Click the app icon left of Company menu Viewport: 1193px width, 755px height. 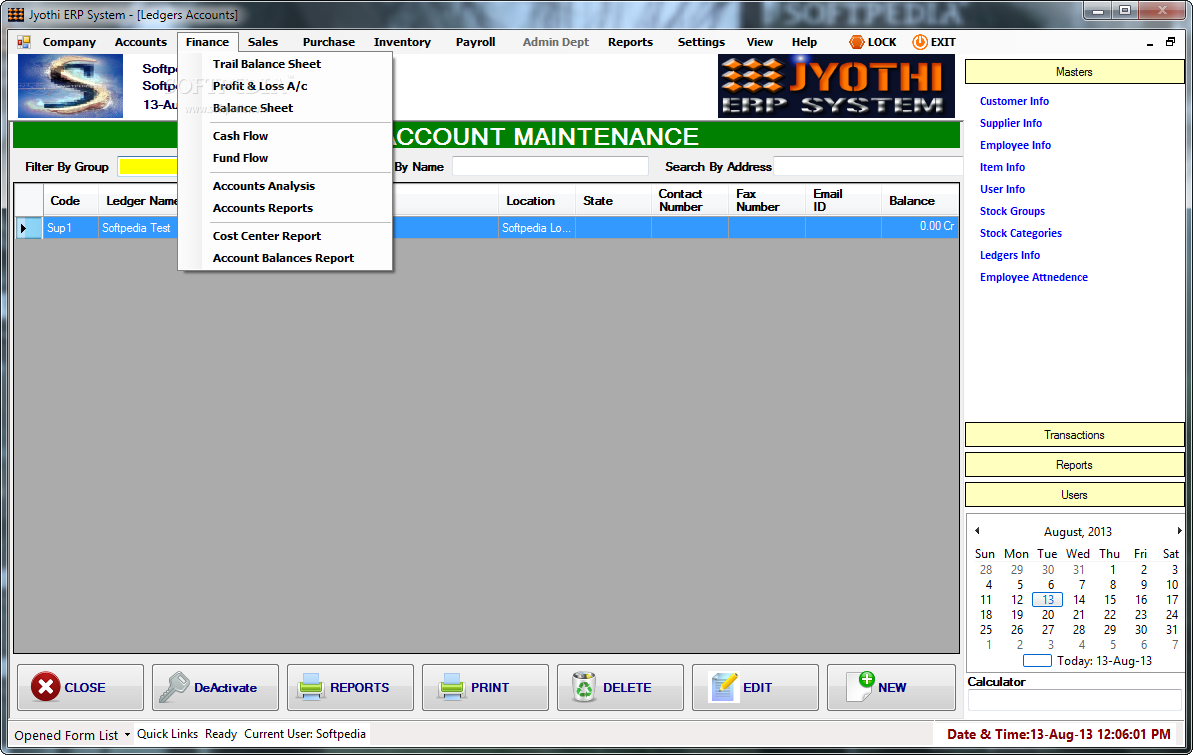point(24,42)
